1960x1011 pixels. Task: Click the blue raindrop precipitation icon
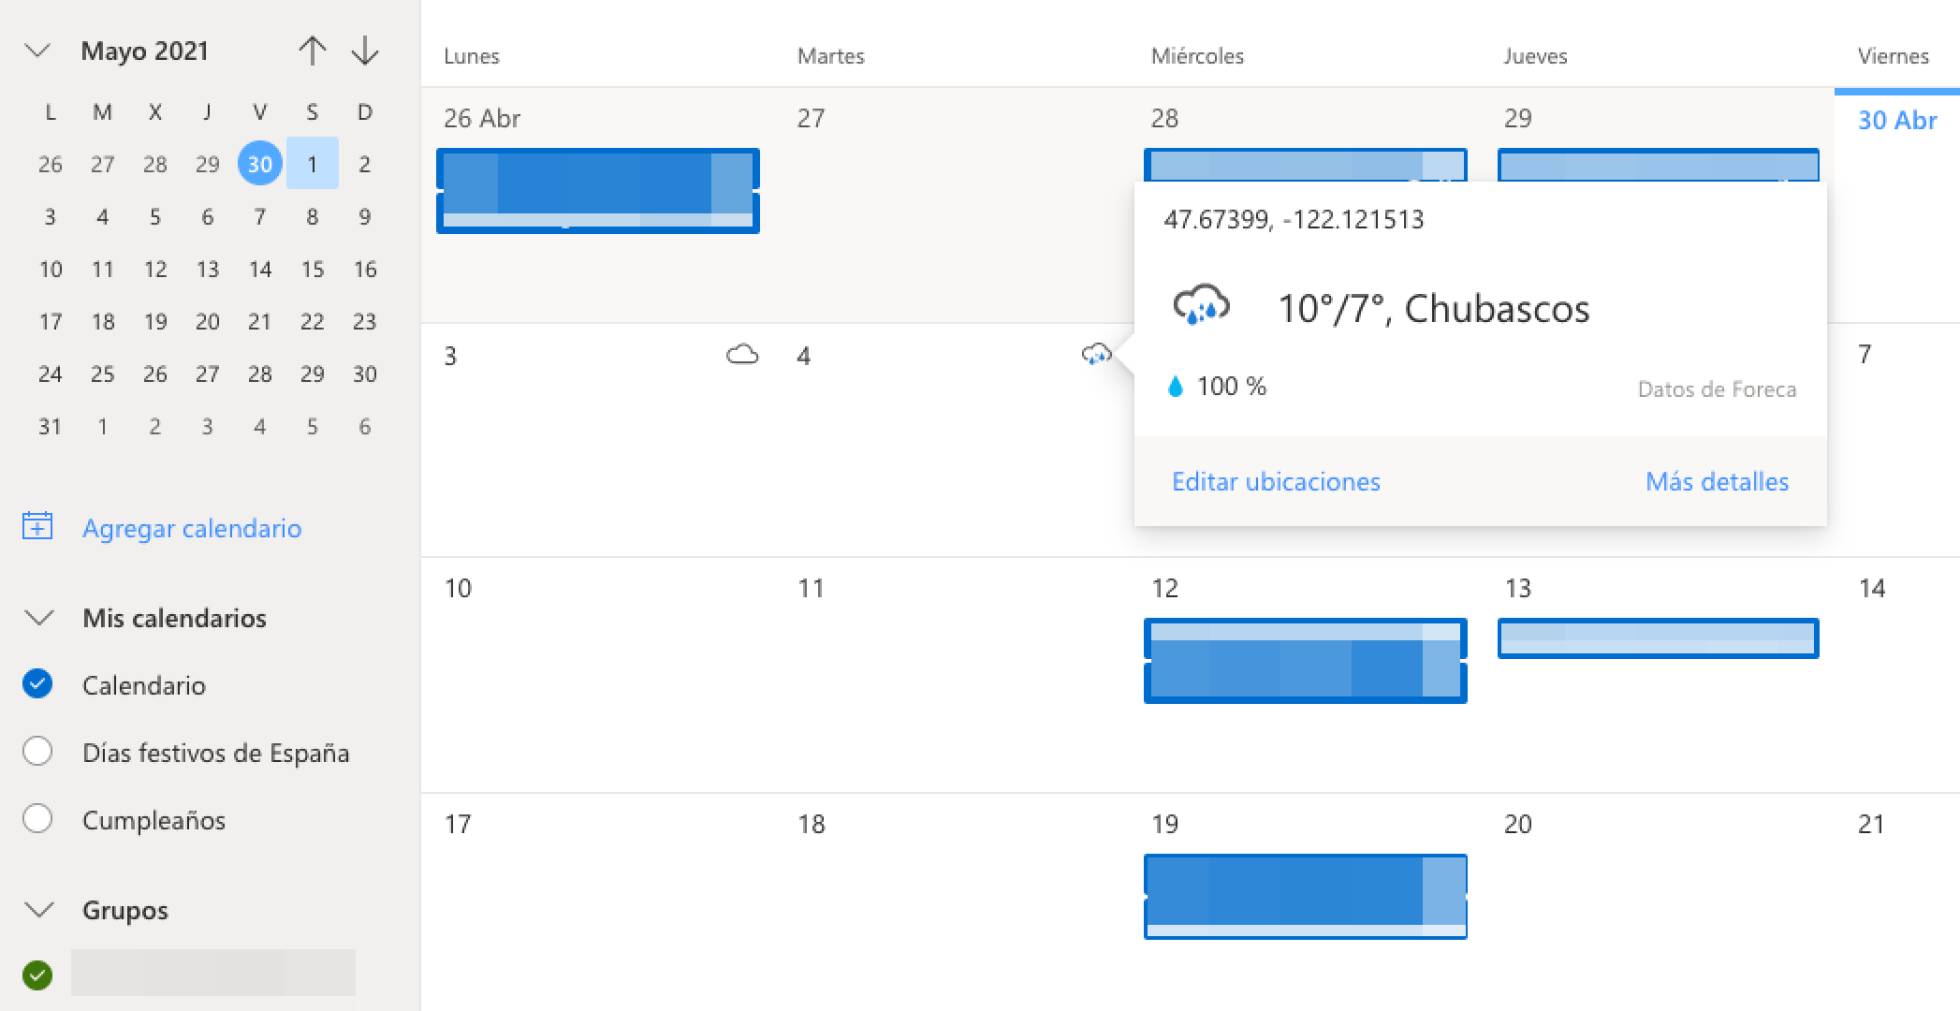click(1175, 387)
